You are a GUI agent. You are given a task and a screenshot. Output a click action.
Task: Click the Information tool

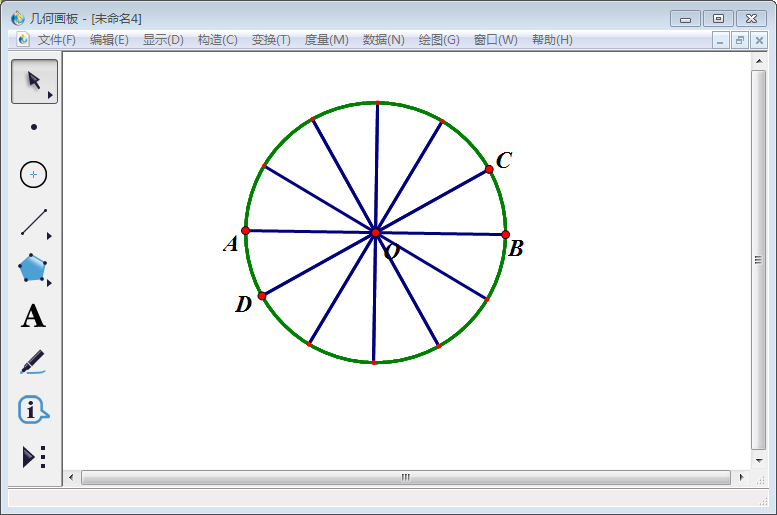34,410
